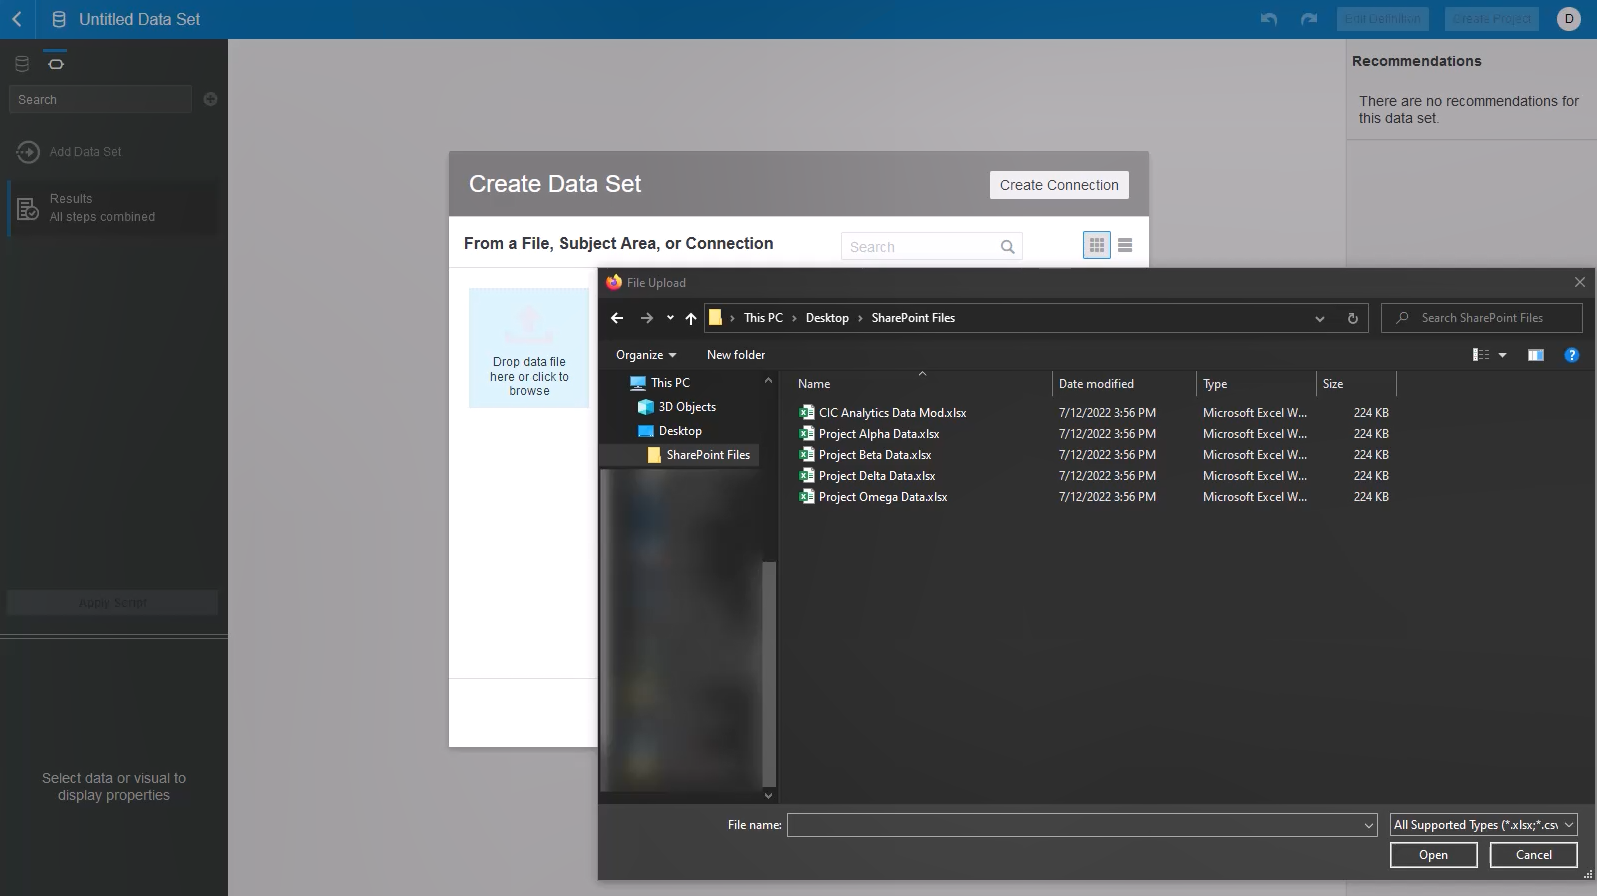
Task: Select Results All steps combined entry
Action: [x=112, y=208]
